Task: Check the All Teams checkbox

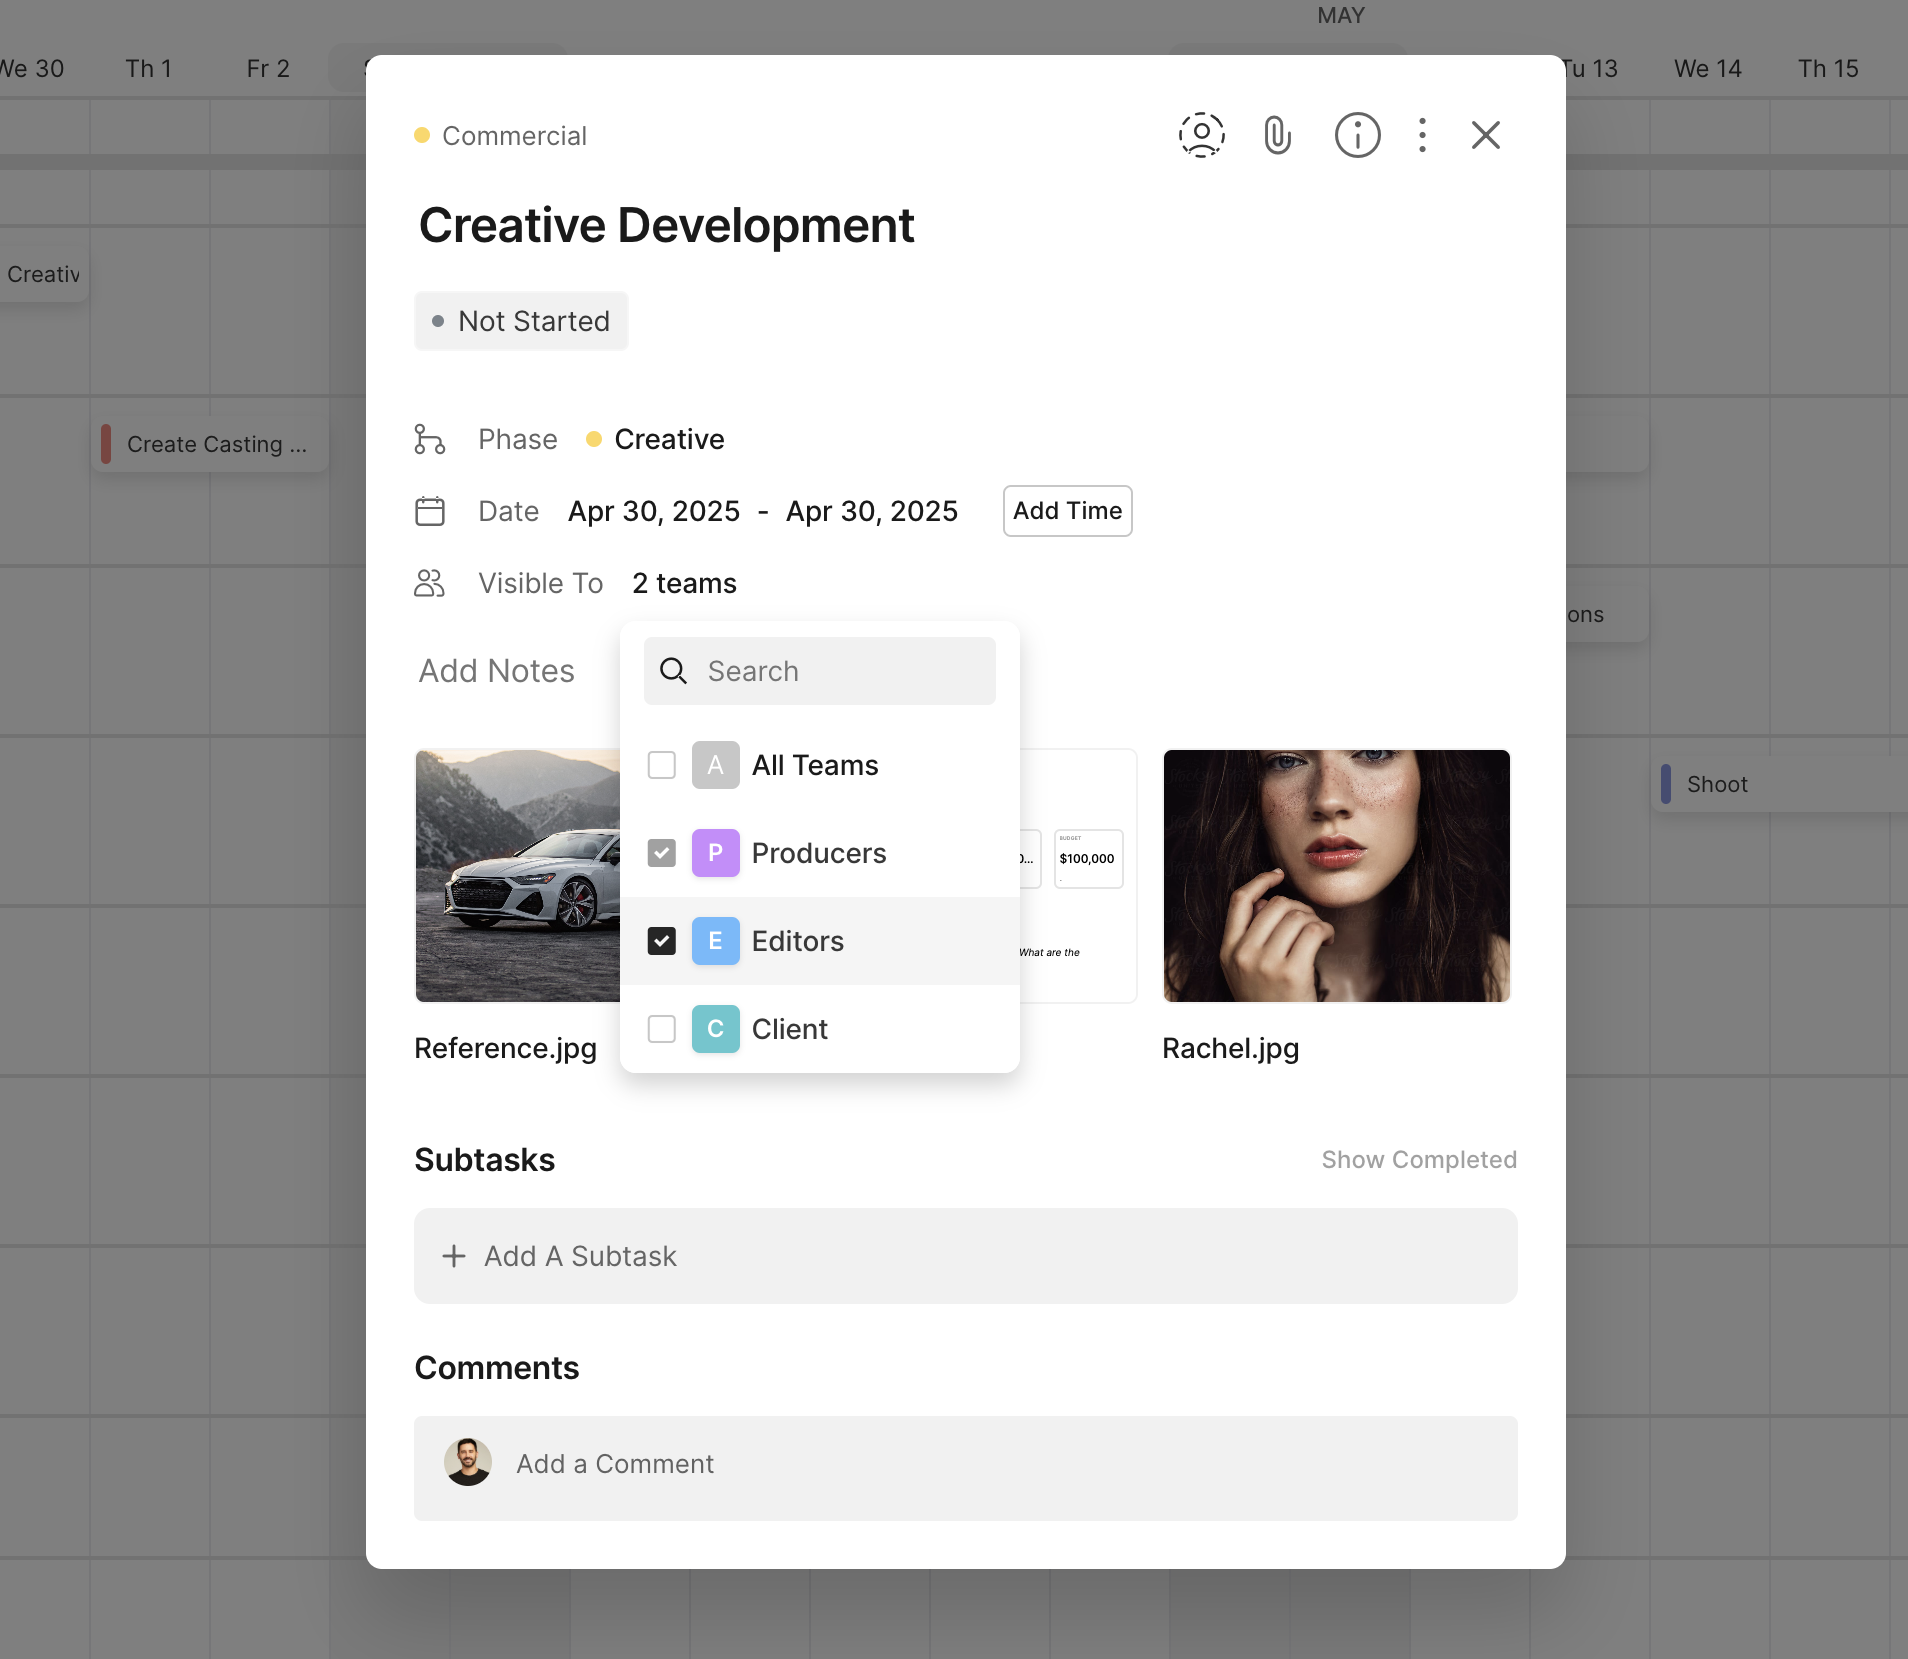Action: click(662, 765)
